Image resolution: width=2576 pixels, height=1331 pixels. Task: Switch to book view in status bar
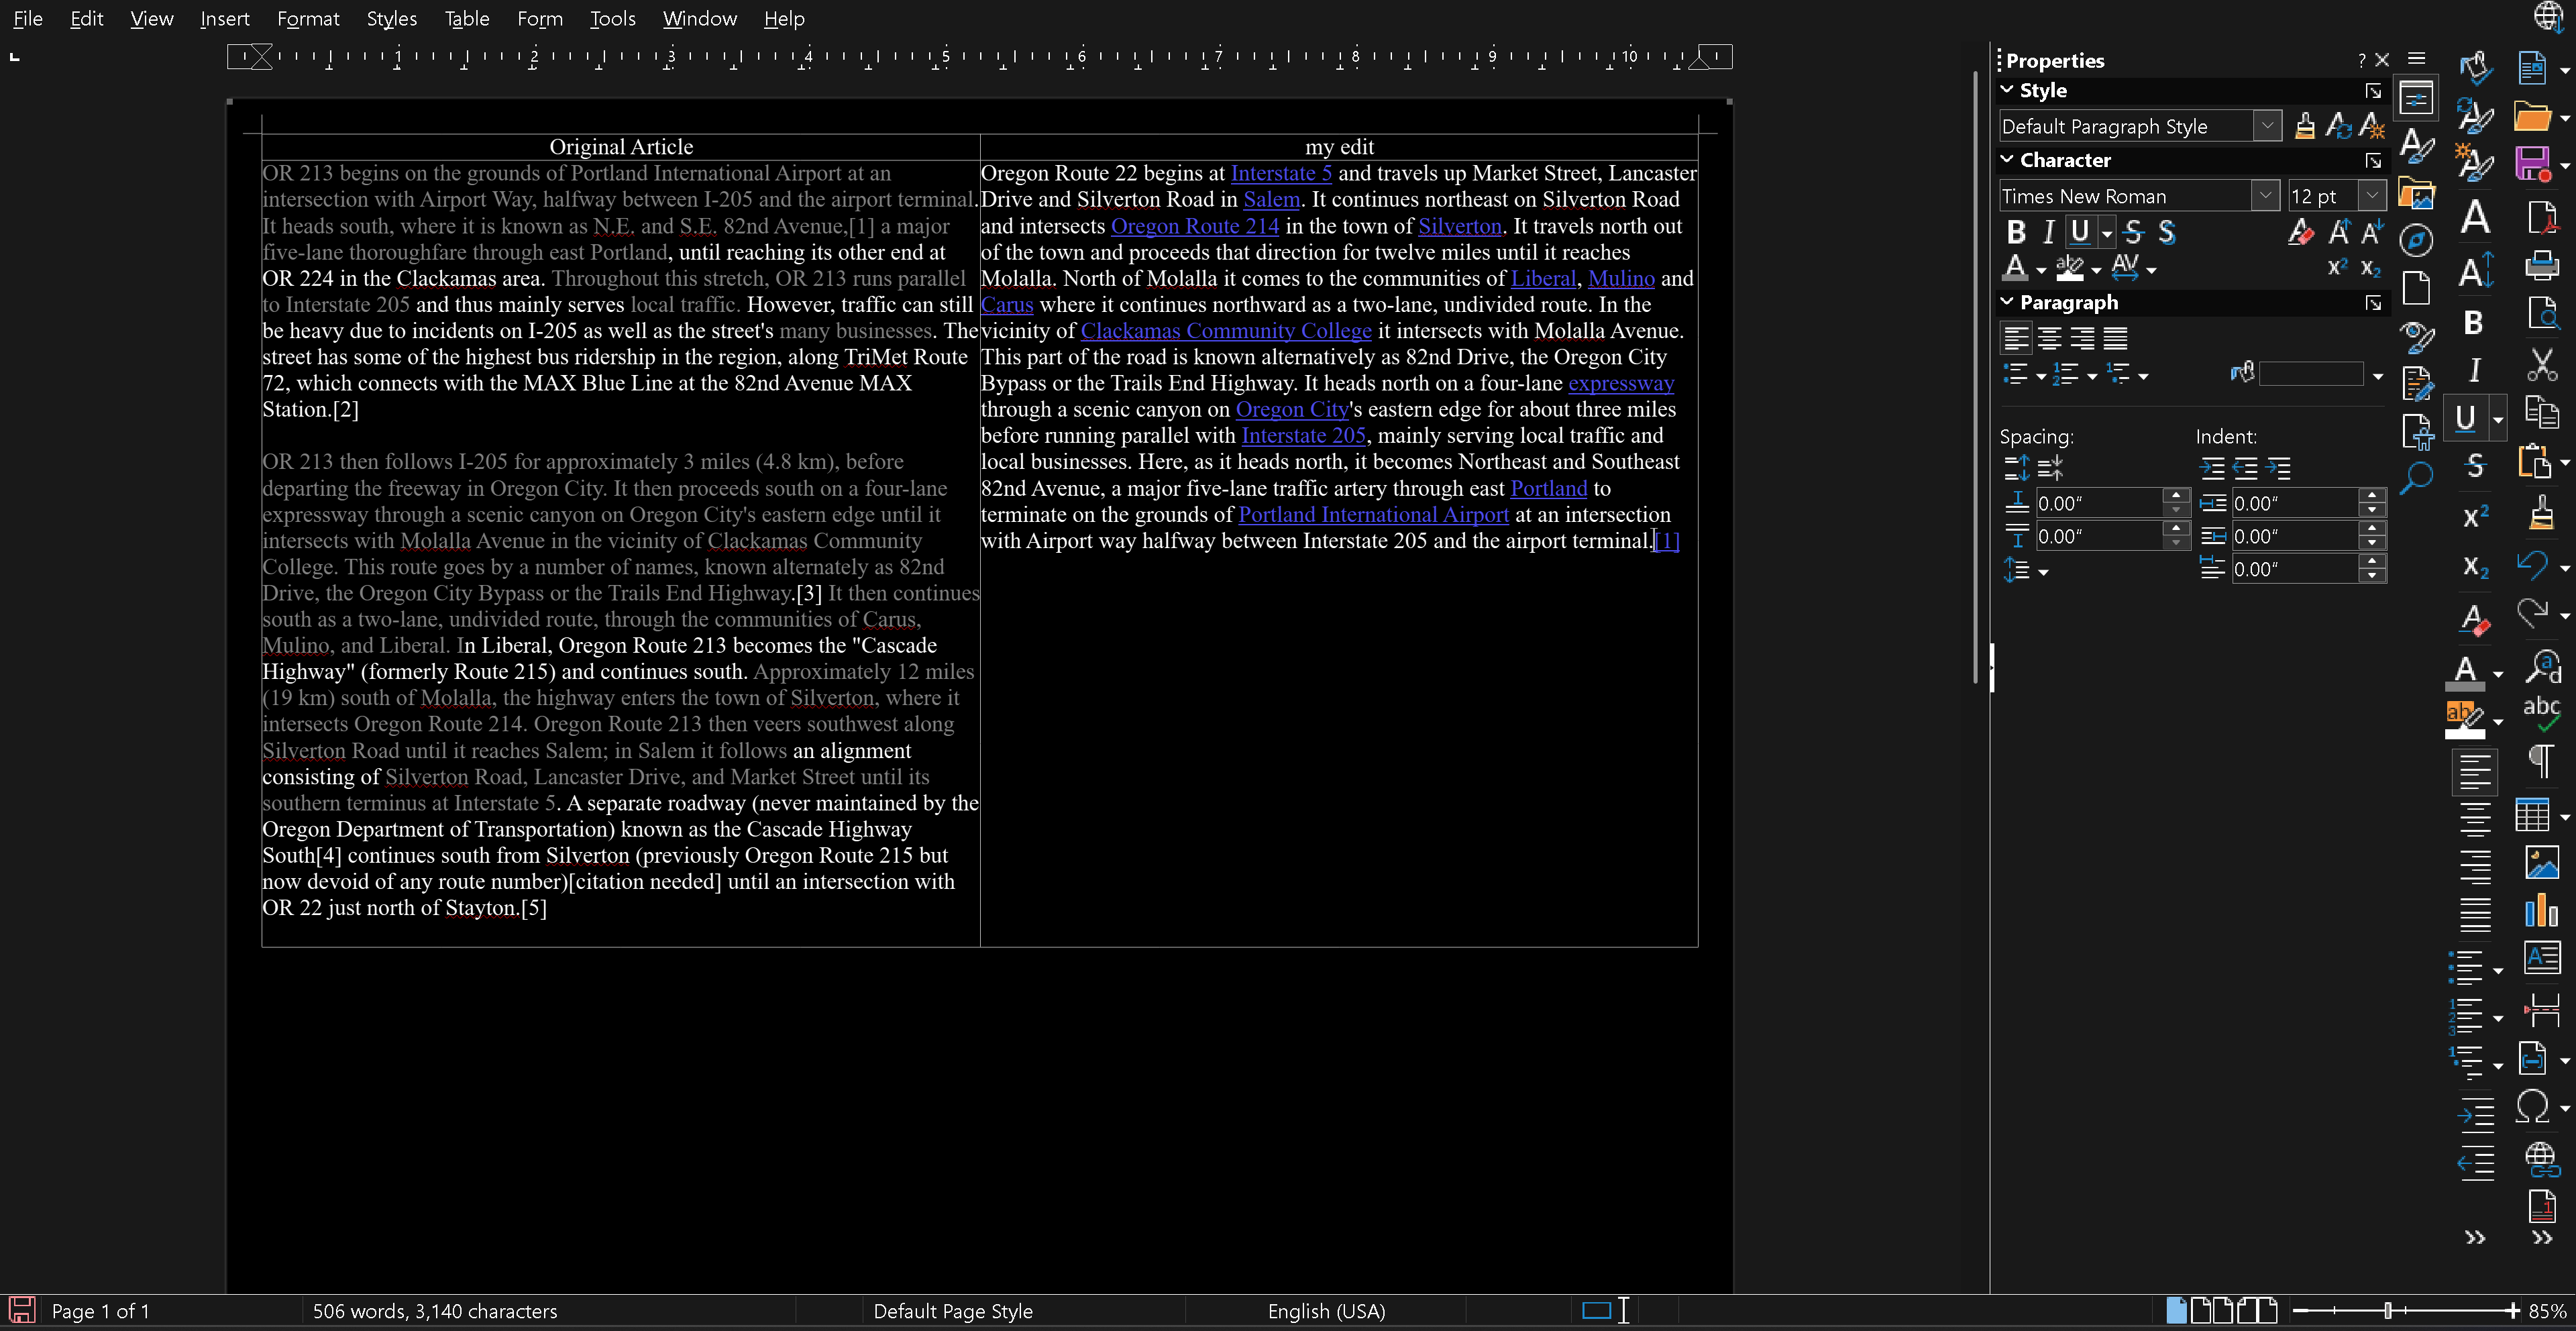point(2258,1310)
